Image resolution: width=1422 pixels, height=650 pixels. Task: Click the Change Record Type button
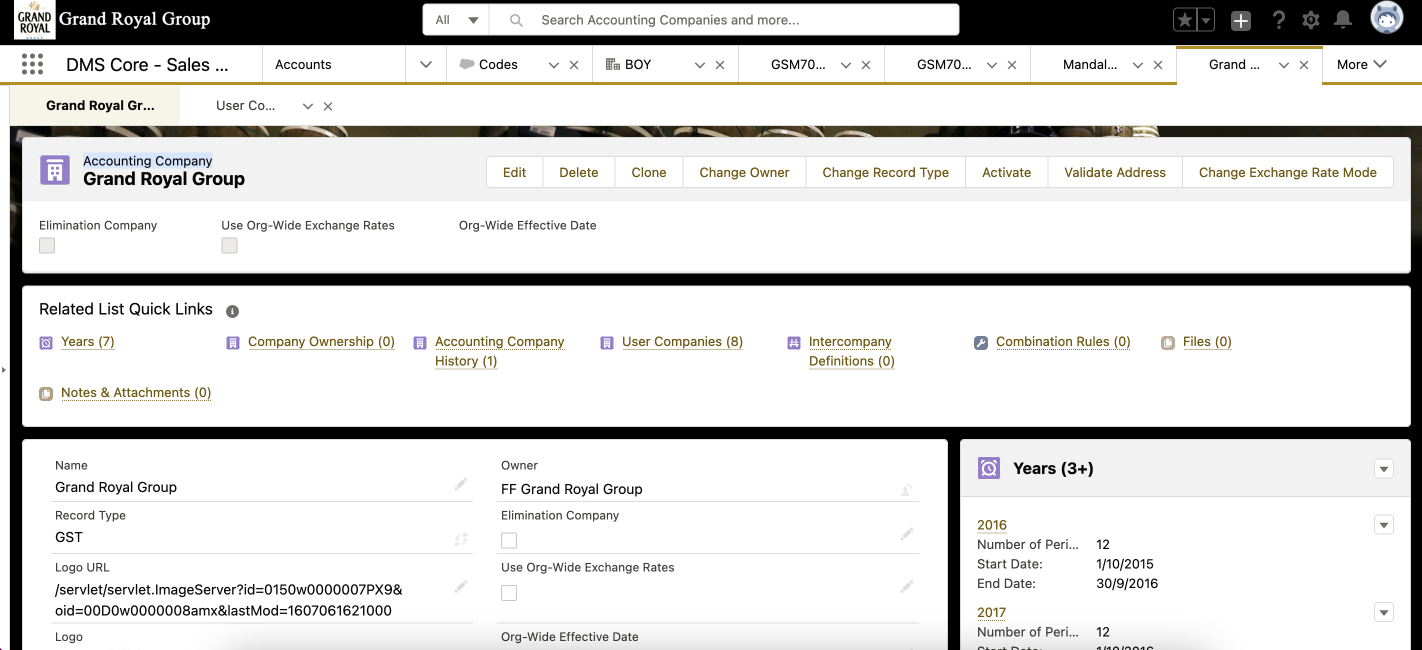pyautogui.click(x=886, y=172)
